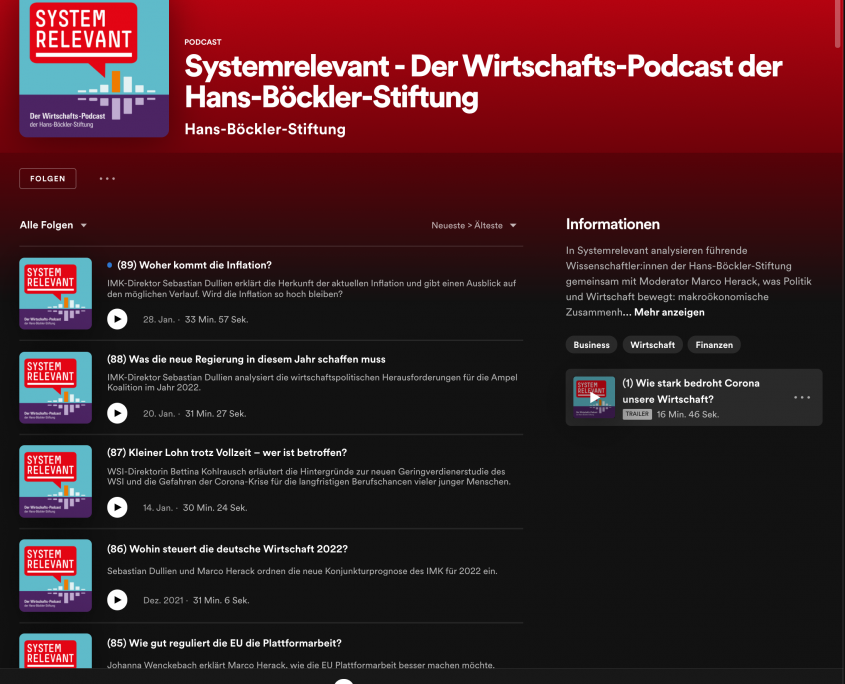845x684 pixels.
Task: Play episode (87) Kleiner Lohn trotz Vollzeit
Action: (x=117, y=507)
